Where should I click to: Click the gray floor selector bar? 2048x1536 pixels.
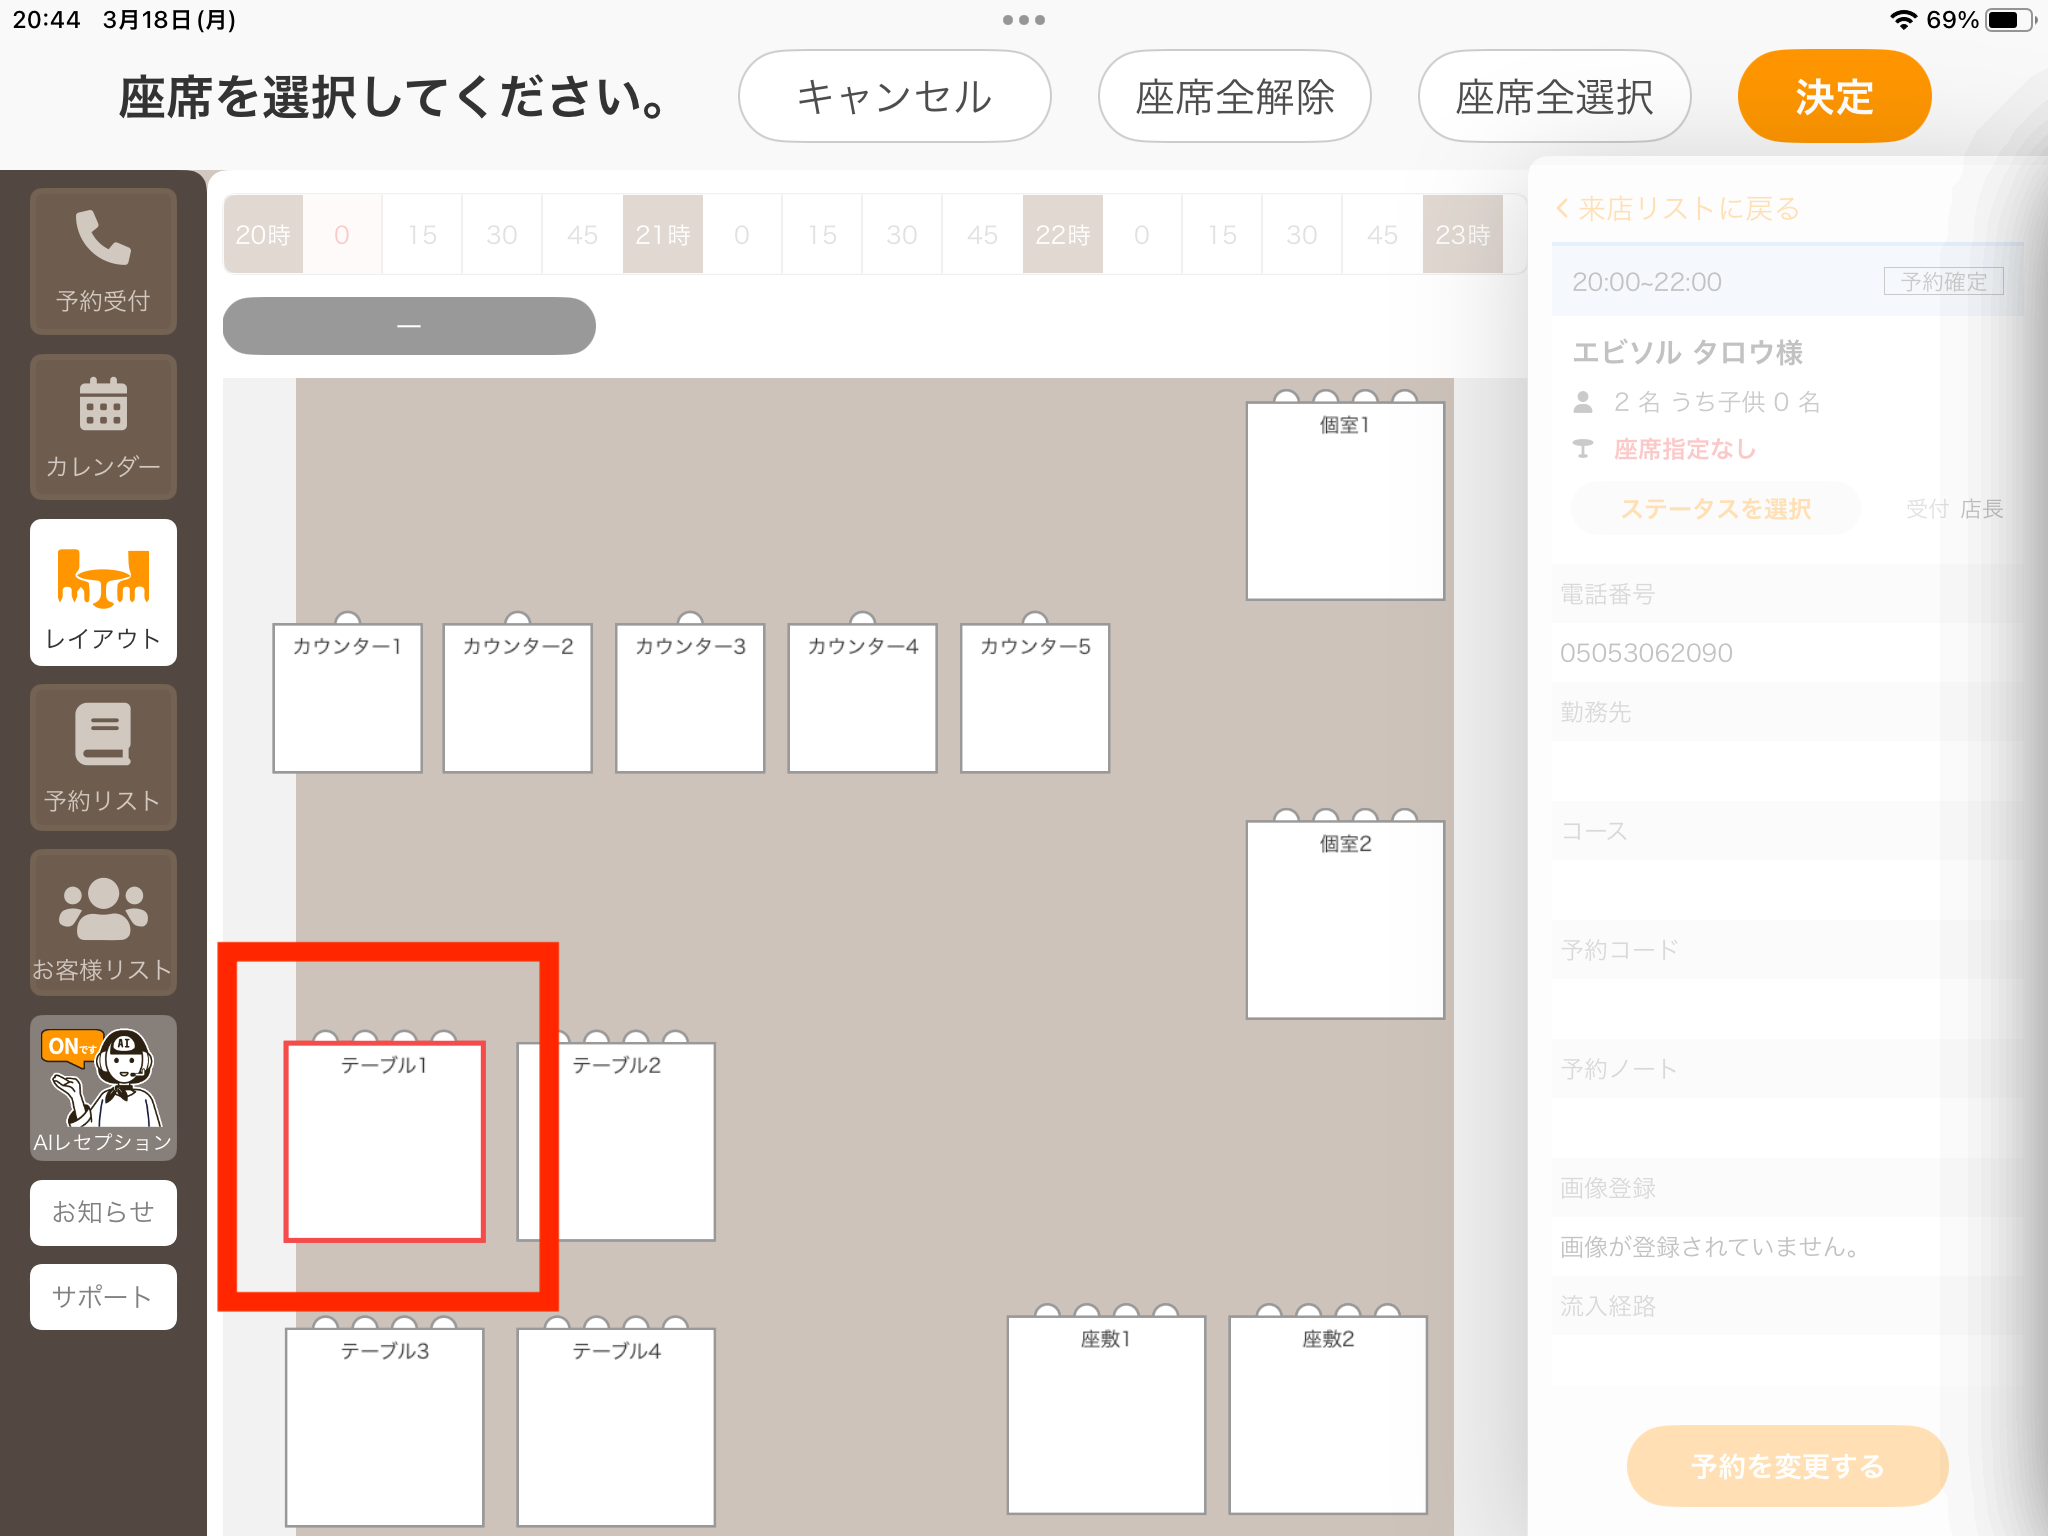(x=409, y=326)
